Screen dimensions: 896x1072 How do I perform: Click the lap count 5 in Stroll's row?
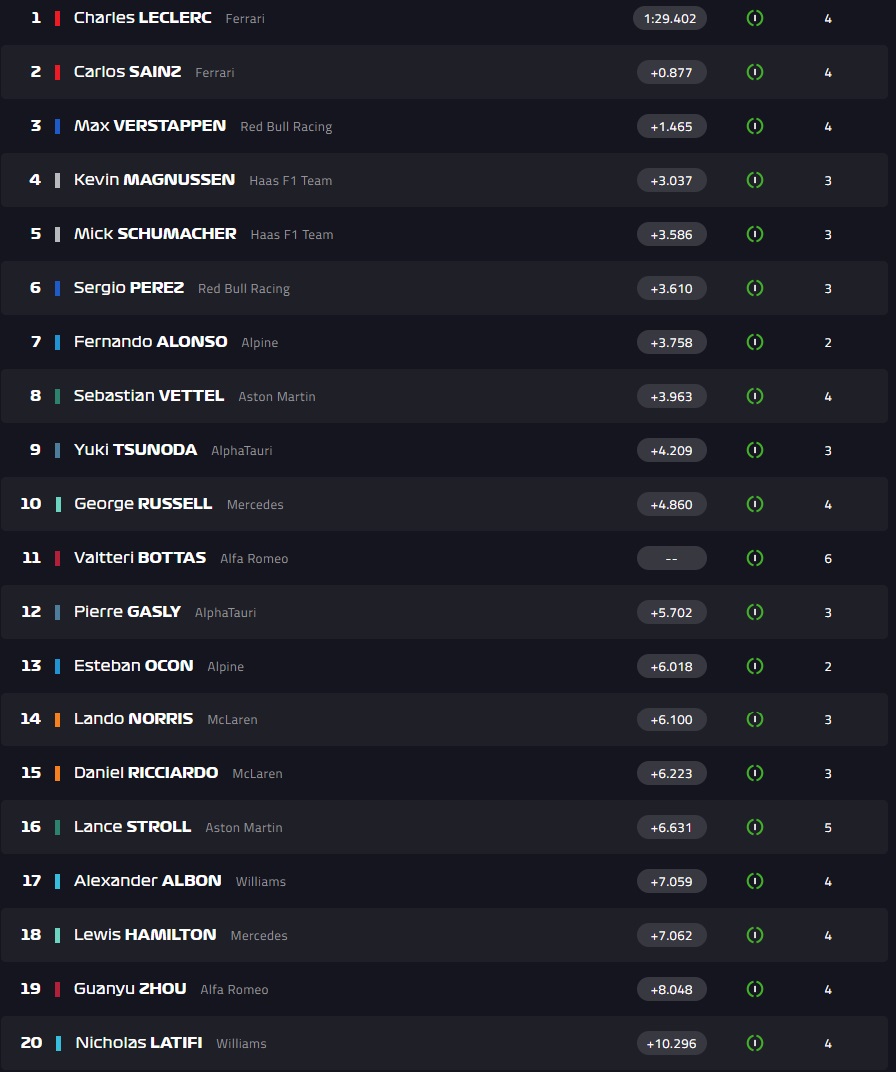tap(828, 827)
